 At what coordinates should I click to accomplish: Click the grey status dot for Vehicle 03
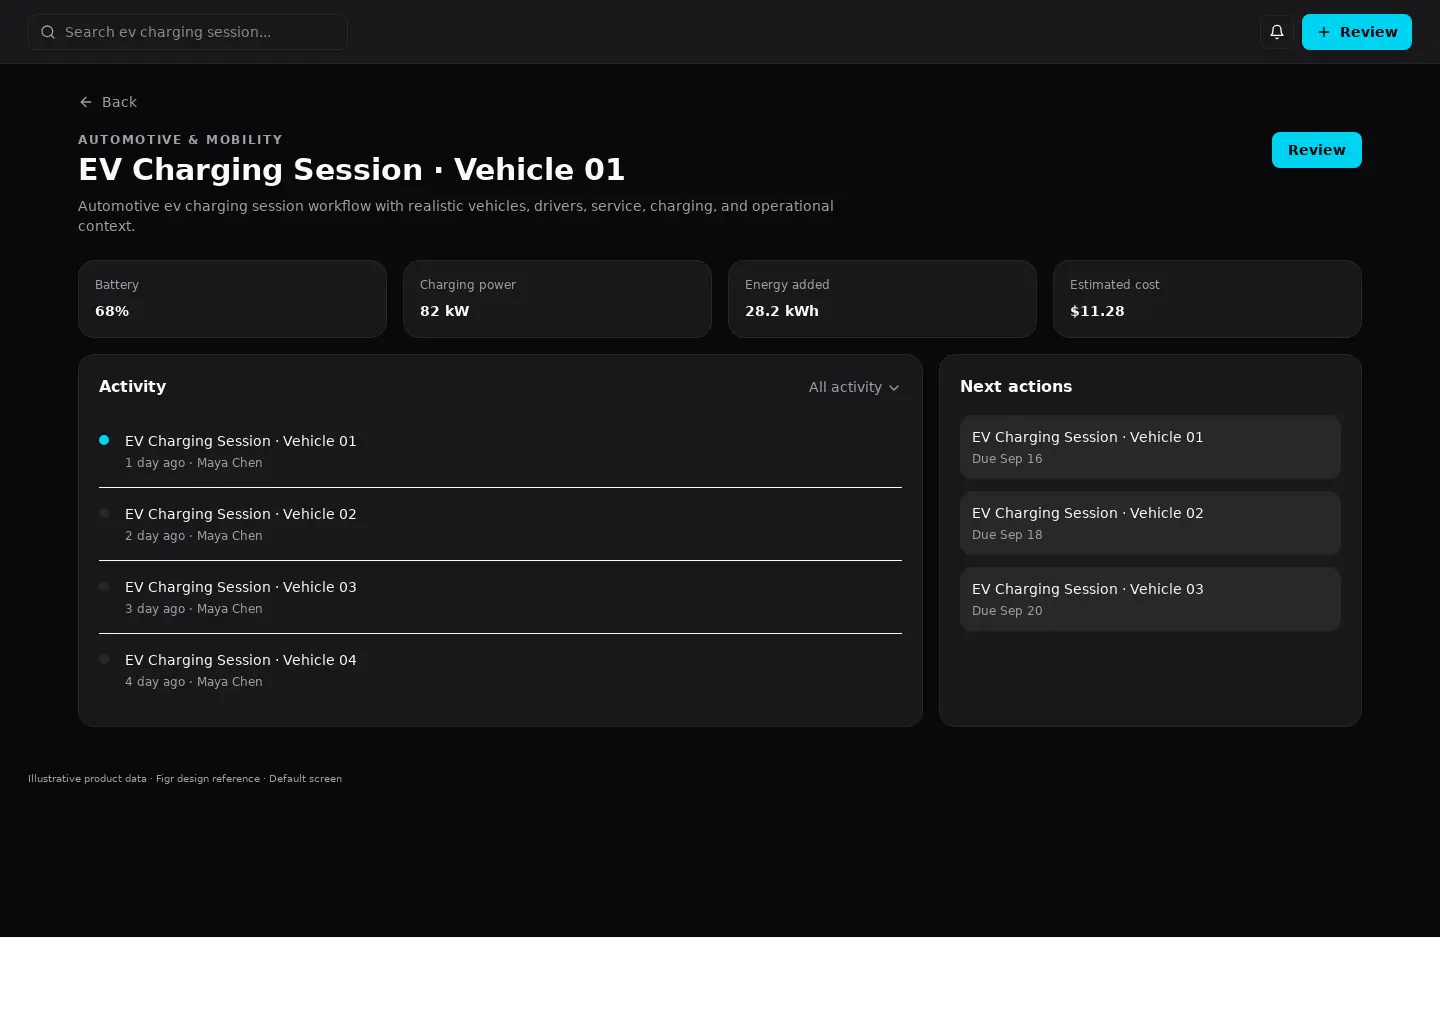(104, 586)
